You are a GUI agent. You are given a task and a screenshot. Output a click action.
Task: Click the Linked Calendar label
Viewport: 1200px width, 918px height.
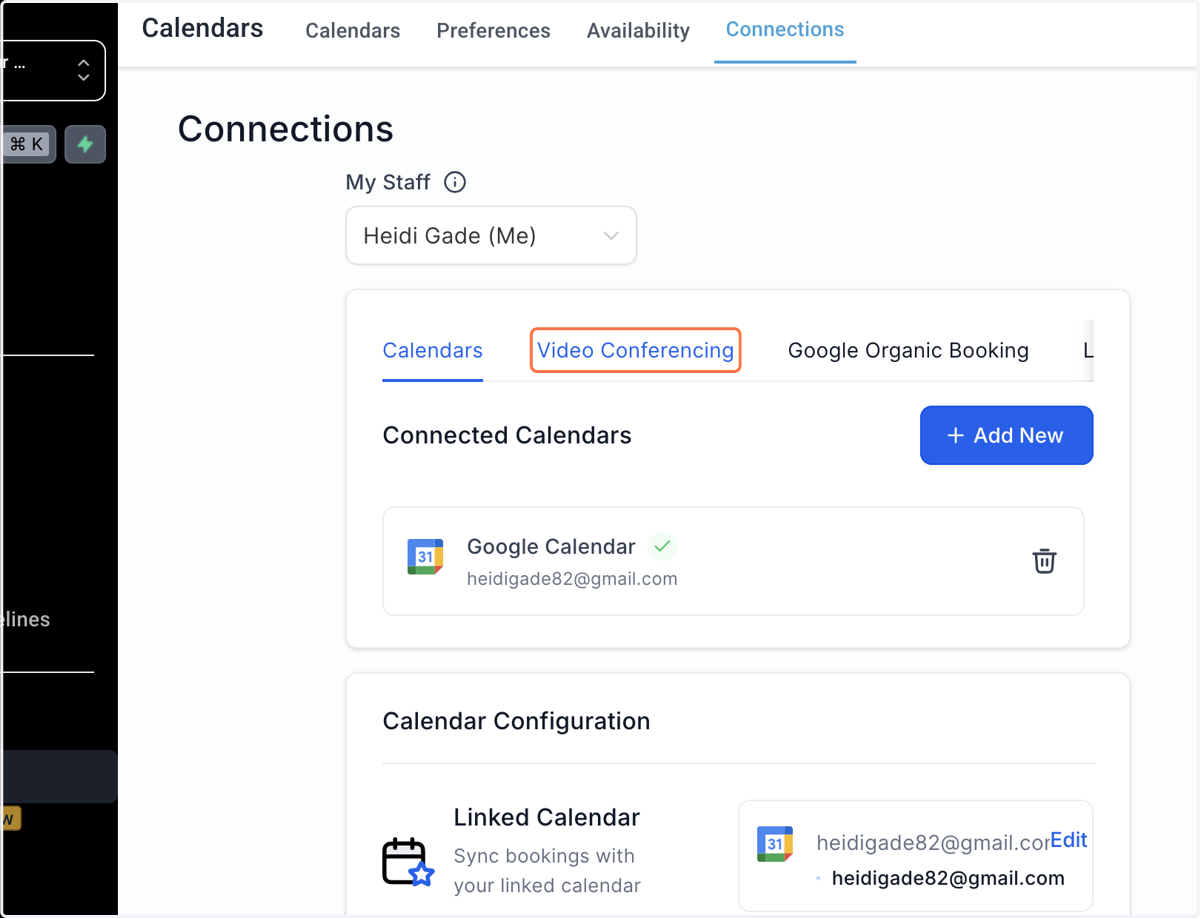(547, 817)
